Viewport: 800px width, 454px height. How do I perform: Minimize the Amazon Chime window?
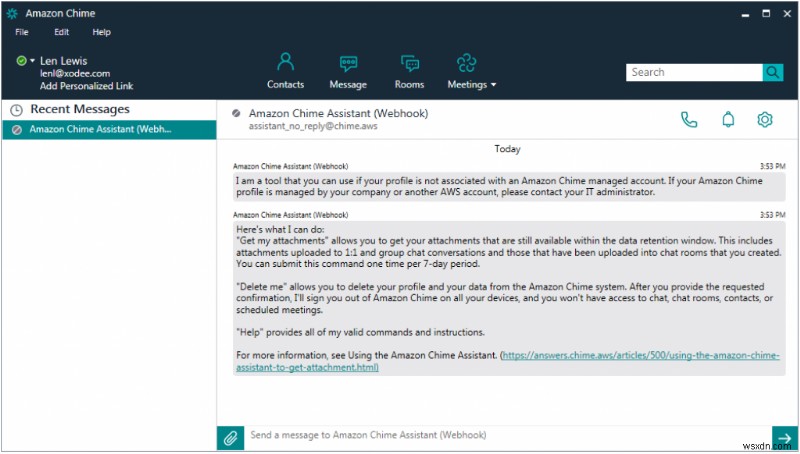[x=745, y=14]
